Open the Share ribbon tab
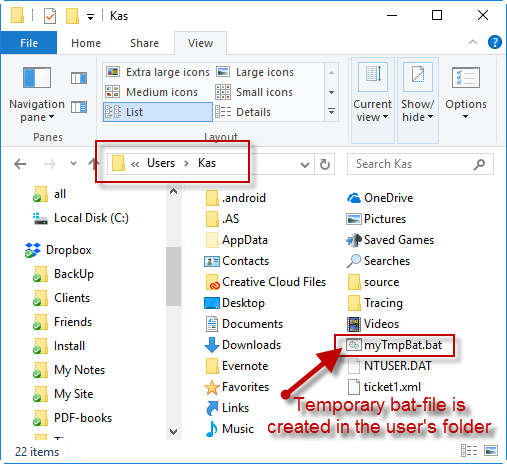507x464 pixels. (144, 43)
